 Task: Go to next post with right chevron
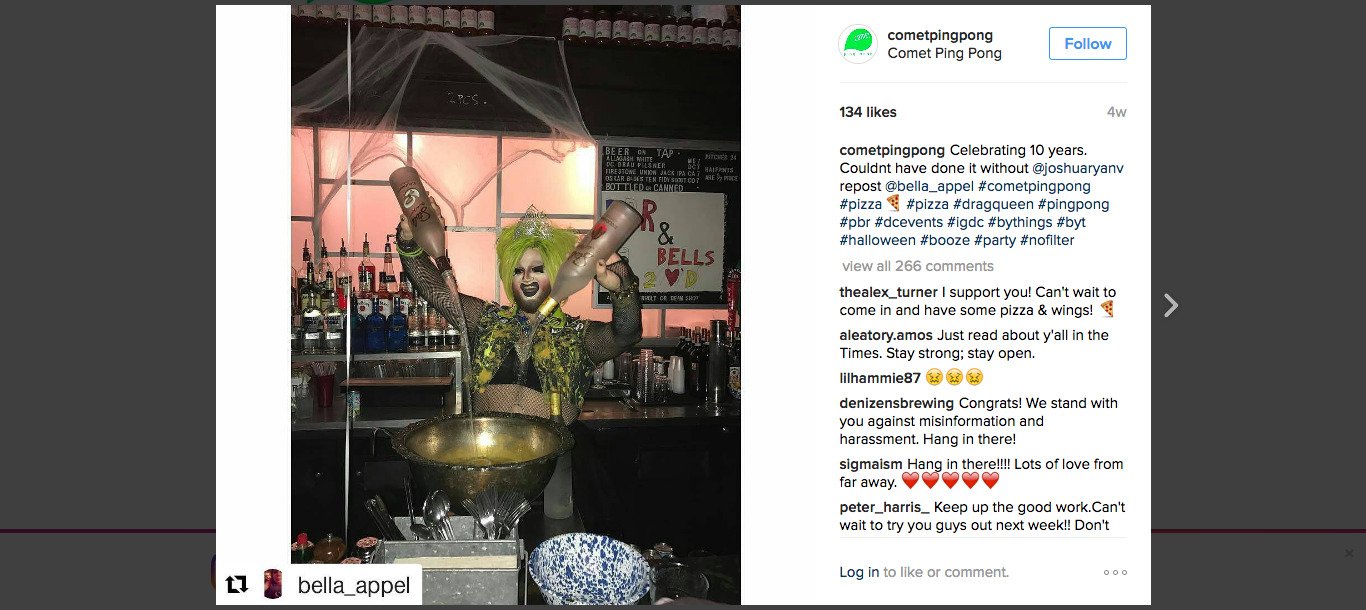(1171, 305)
